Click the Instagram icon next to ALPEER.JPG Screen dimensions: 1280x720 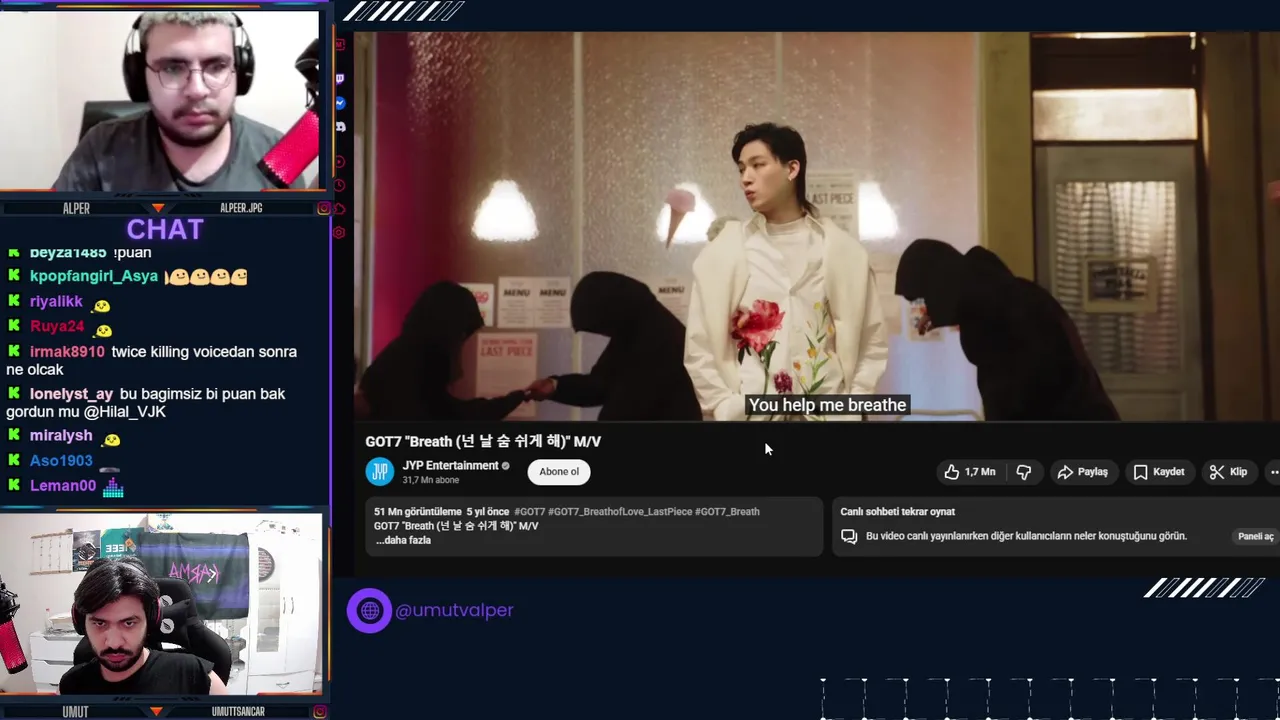point(323,208)
